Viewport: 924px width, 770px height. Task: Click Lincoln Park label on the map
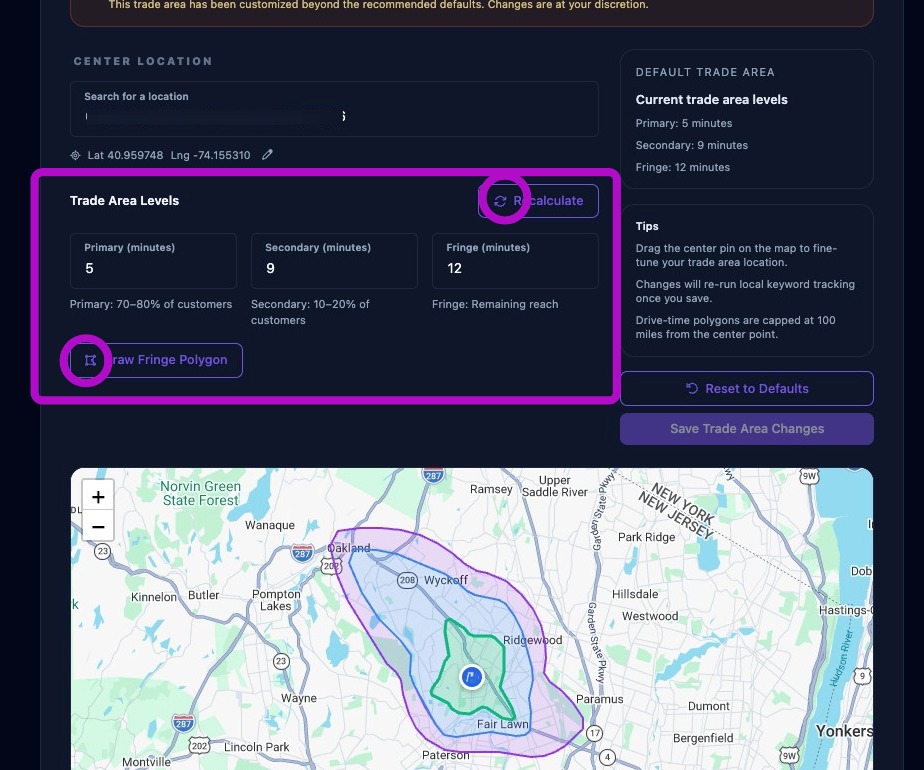(x=256, y=747)
